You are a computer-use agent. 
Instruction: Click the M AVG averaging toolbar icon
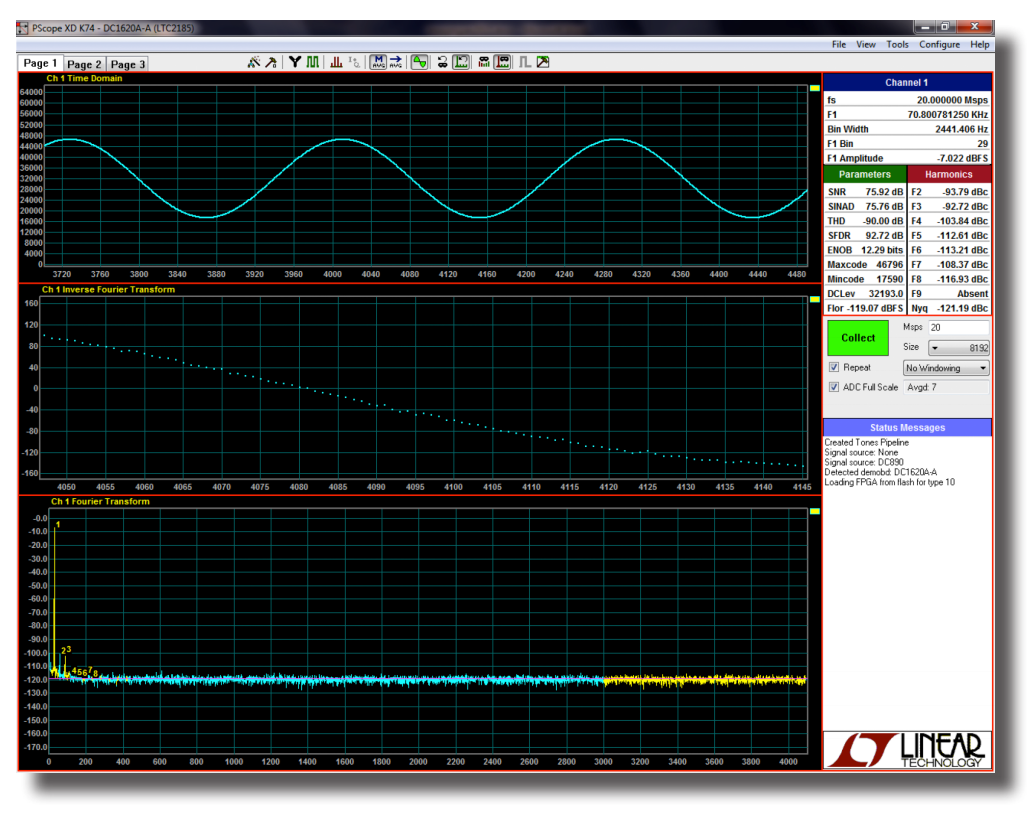click(x=378, y=62)
